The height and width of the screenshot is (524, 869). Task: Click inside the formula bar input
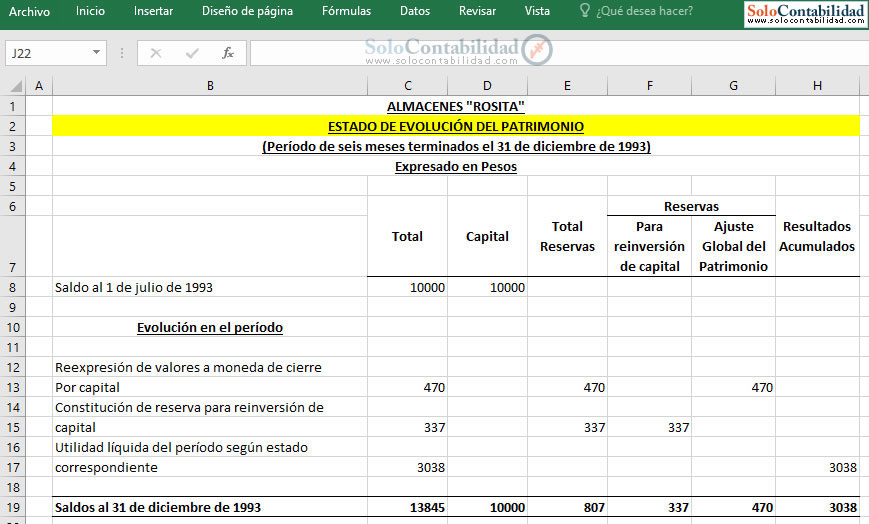pos(550,53)
